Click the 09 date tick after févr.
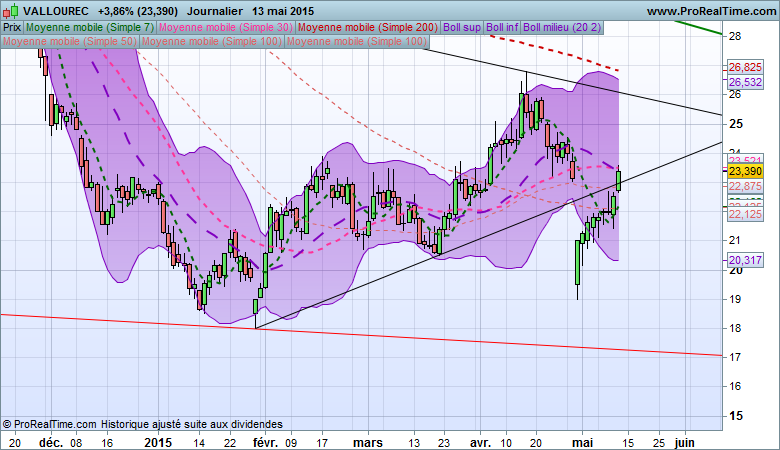Viewport: 780px width, 450px height. point(291,443)
